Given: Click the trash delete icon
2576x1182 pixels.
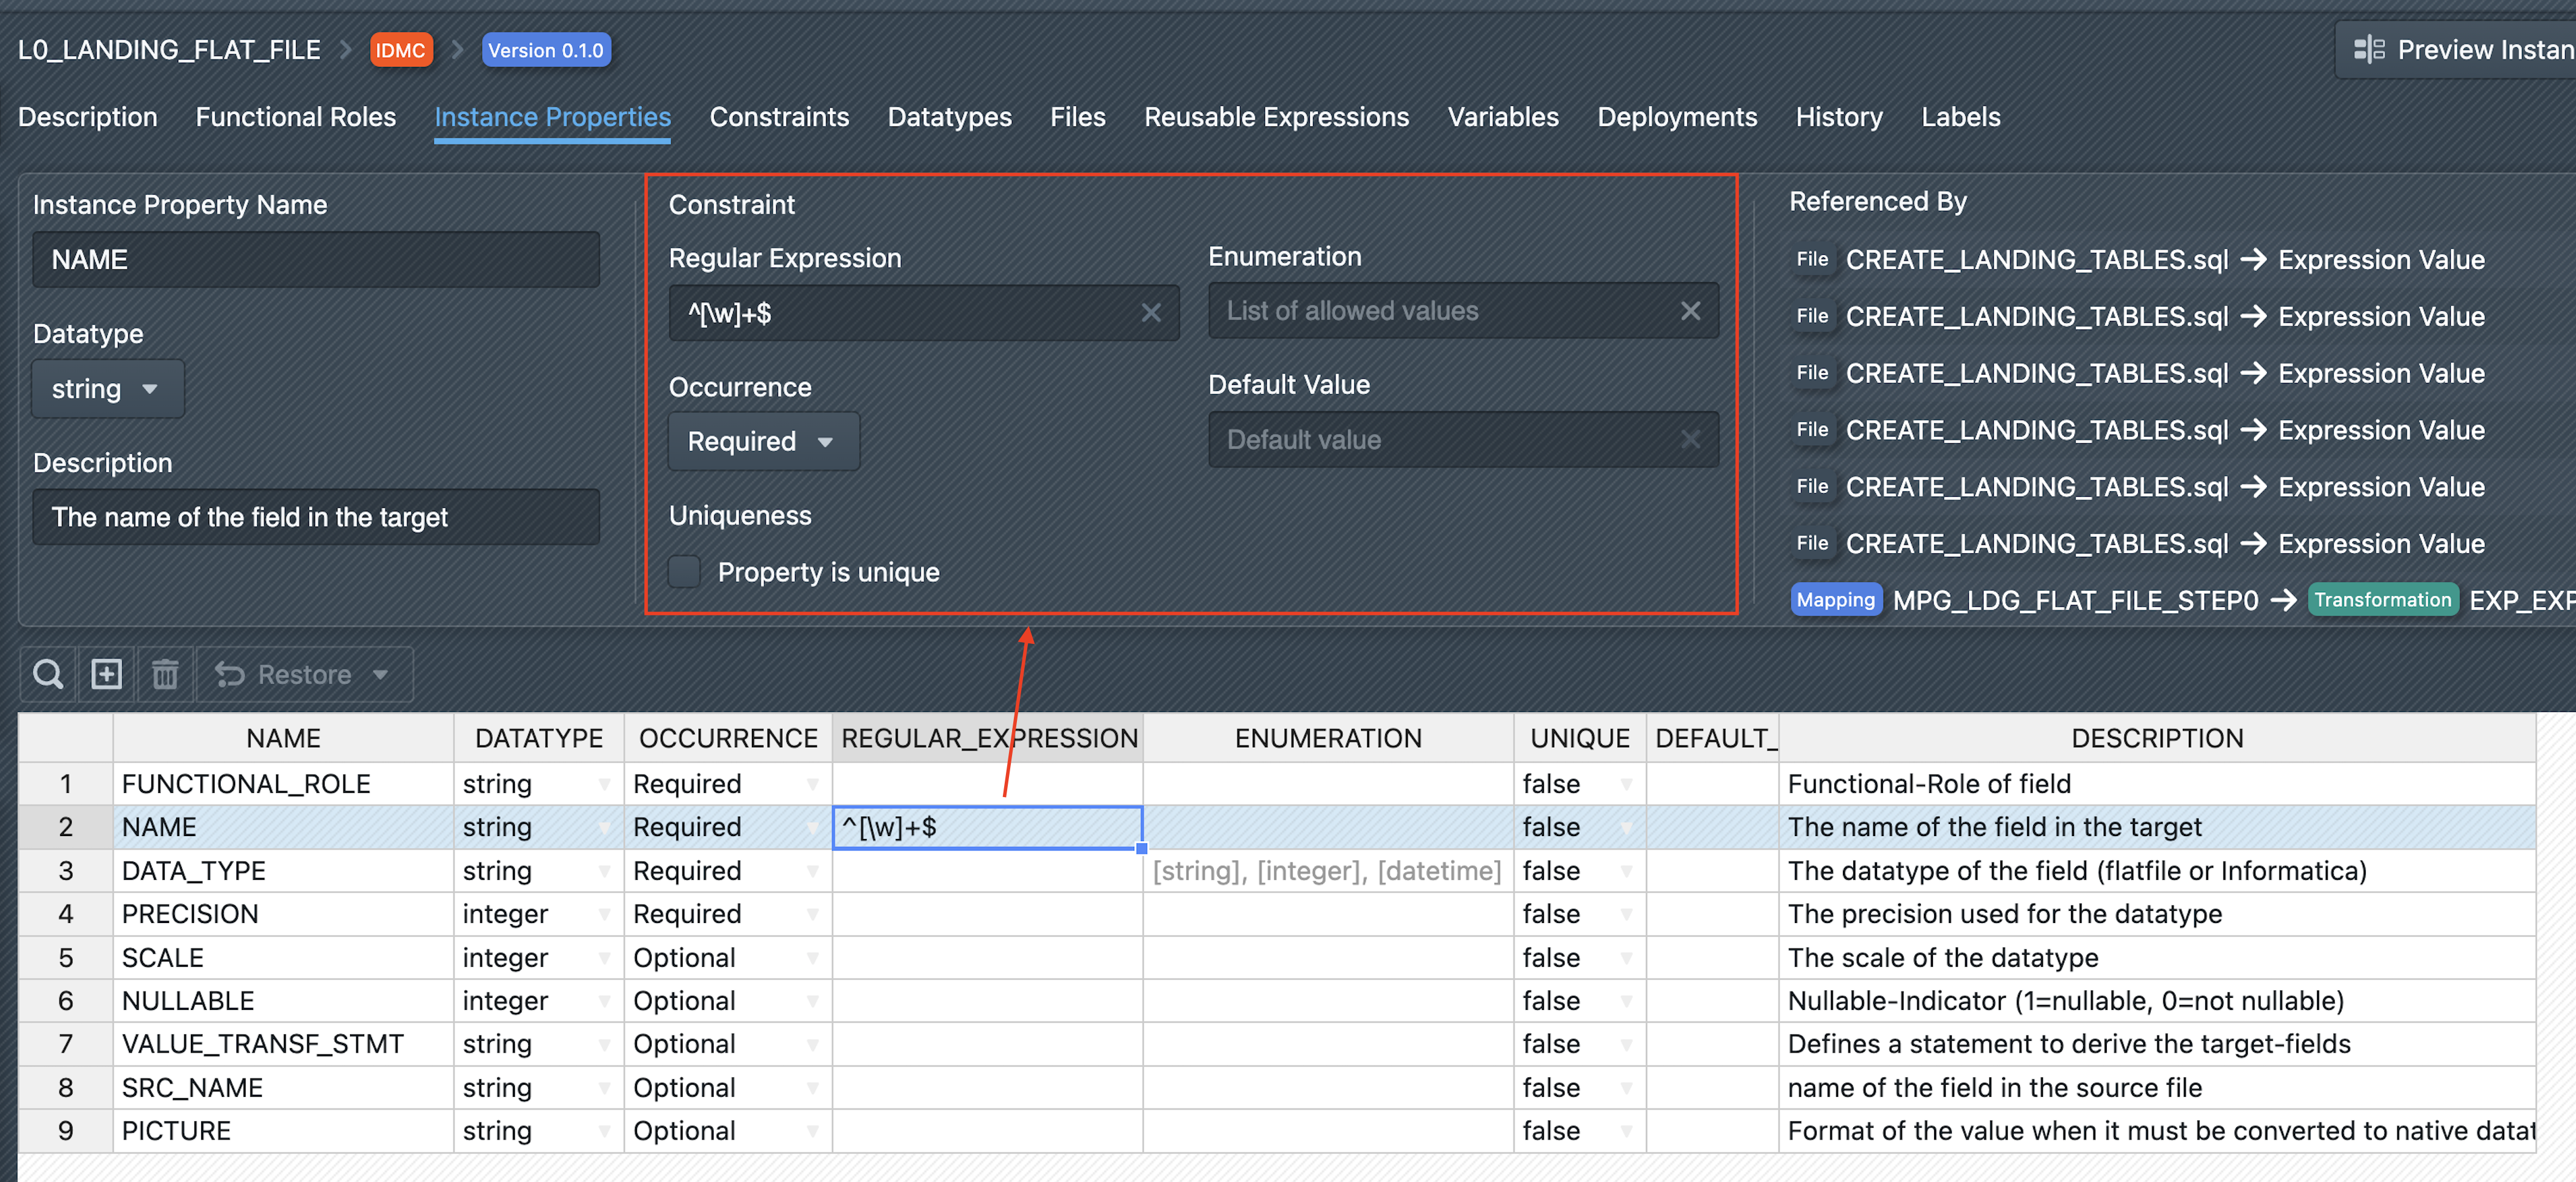Looking at the screenshot, I should (165, 674).
